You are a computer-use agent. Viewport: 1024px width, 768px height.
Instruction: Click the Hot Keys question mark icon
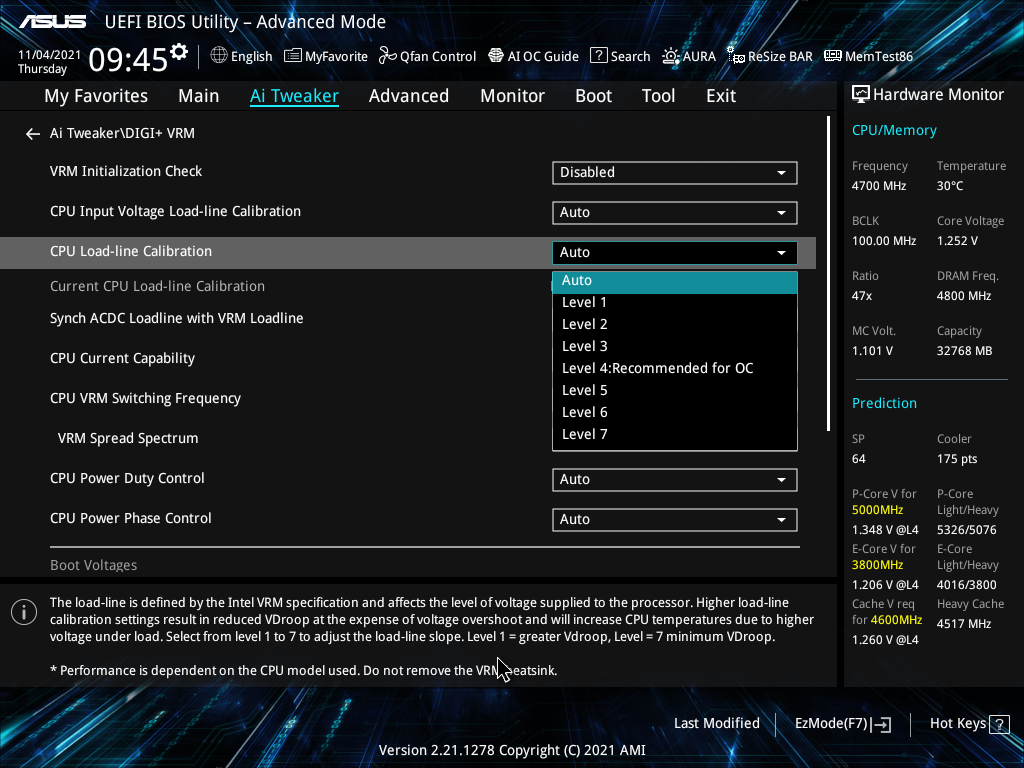click(999, 724)
